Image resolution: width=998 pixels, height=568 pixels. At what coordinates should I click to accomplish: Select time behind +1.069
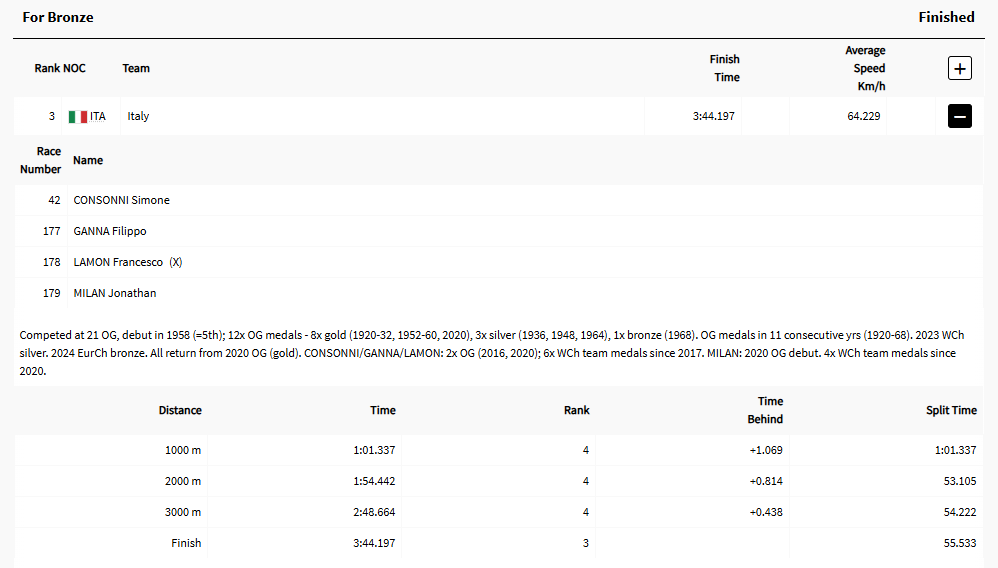click(x=766, y=450)
